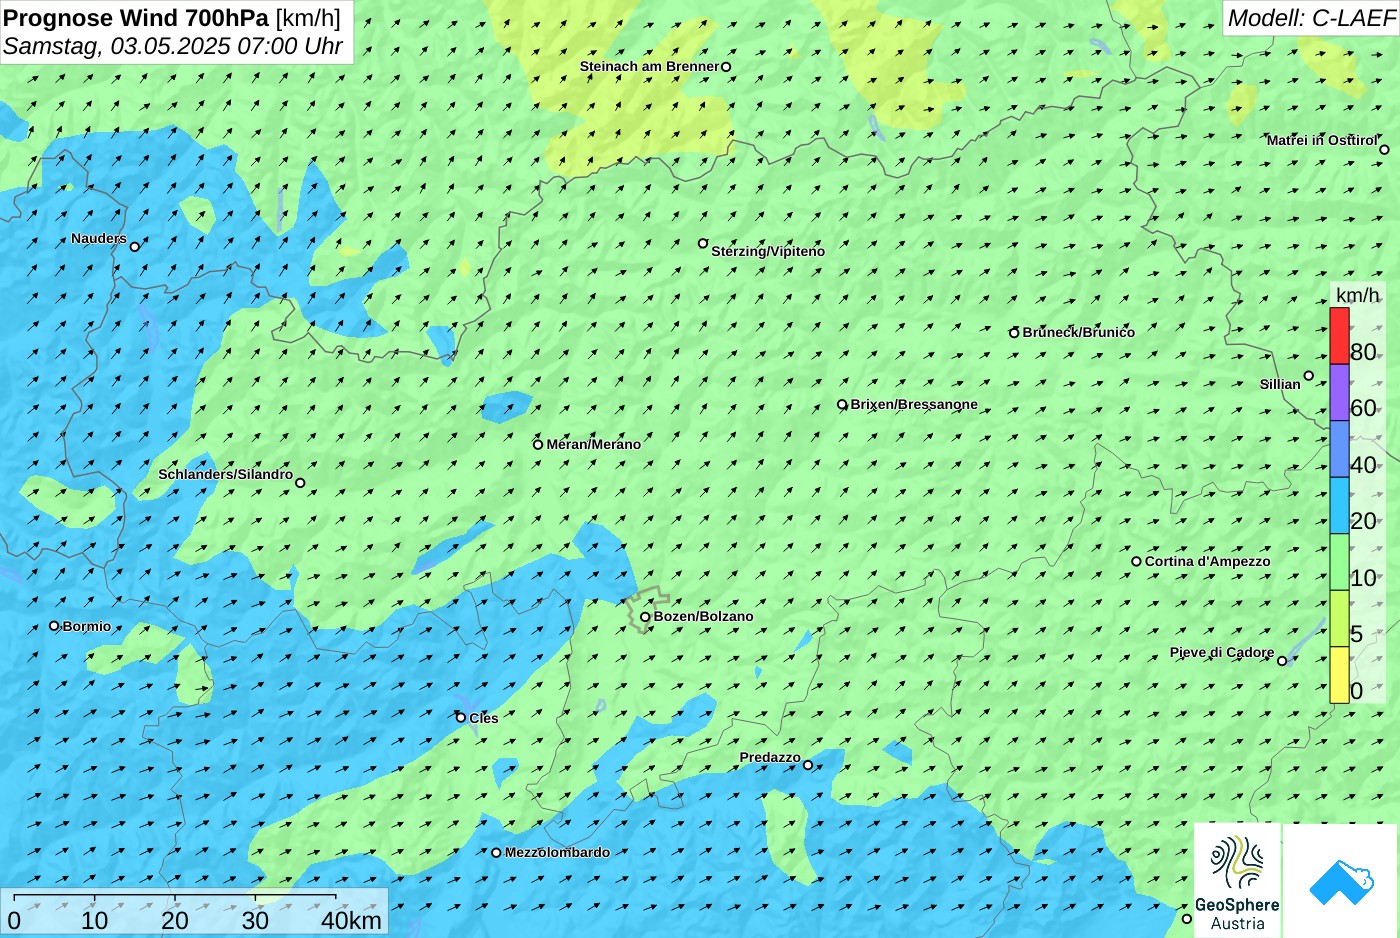Screen dimensions: 1400x938
Task: Click the 'Bozen/Bolzano' label text
Action: [x=704, y=617]
